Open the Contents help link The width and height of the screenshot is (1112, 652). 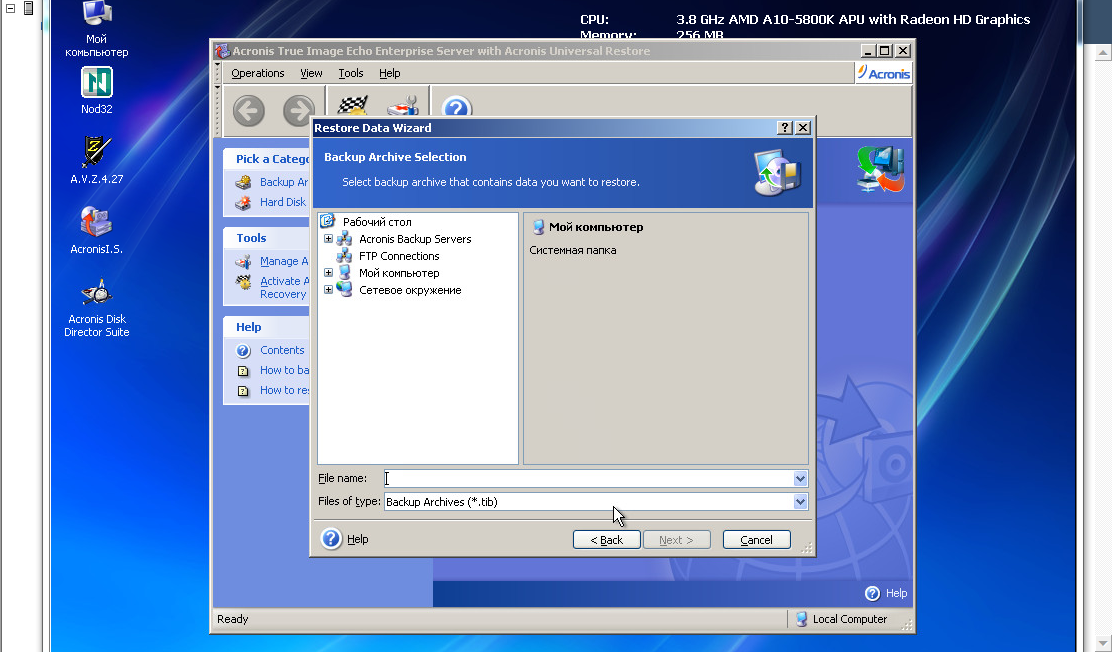282,350
